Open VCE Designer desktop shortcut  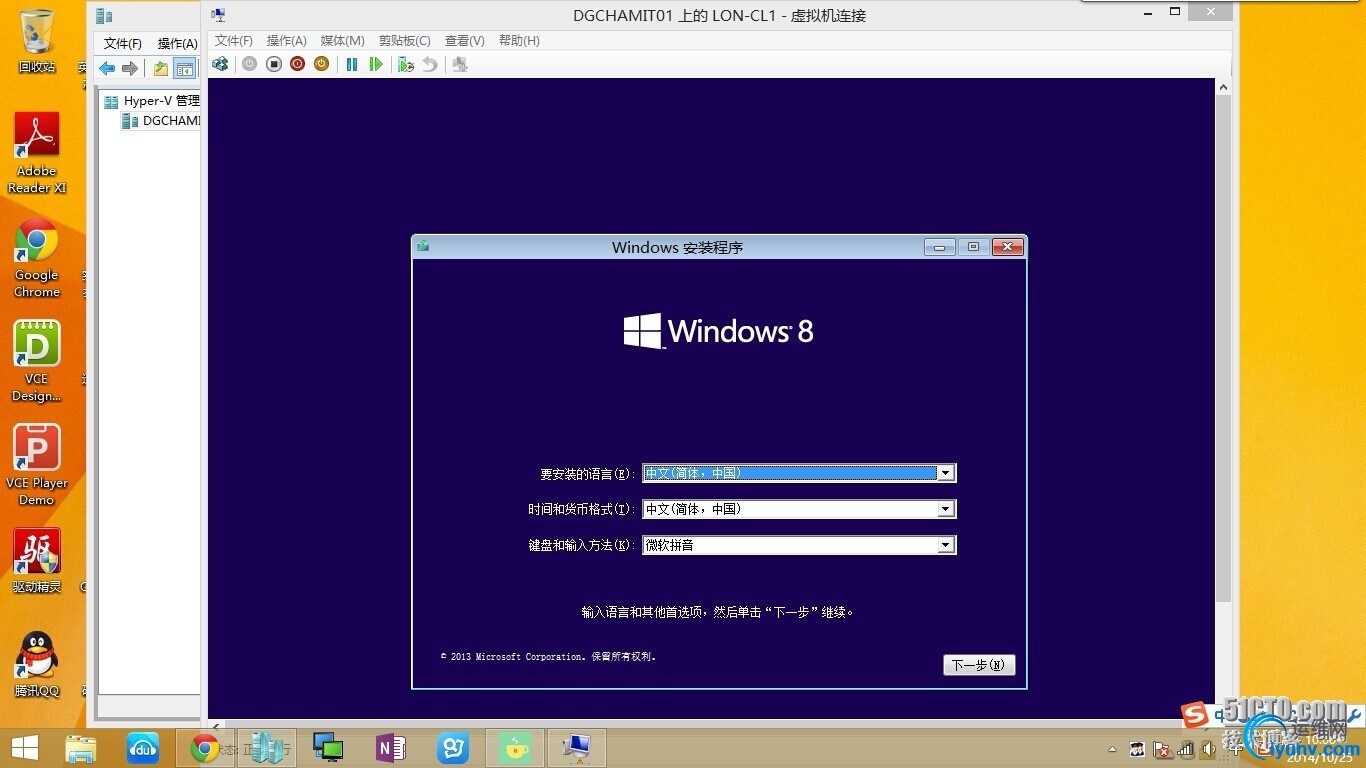(x=37, y=362)
